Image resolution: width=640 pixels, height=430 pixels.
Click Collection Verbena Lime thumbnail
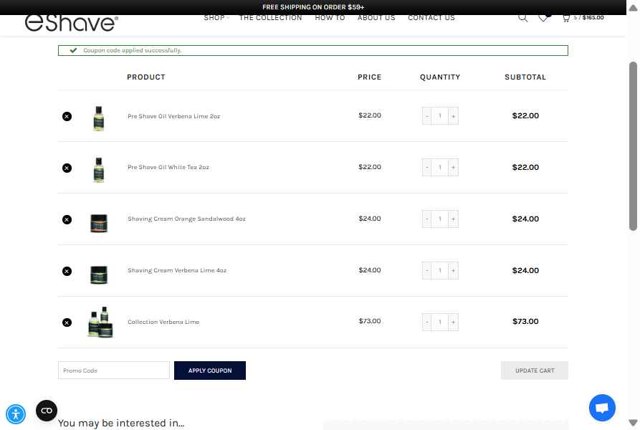tap(100, 322)
